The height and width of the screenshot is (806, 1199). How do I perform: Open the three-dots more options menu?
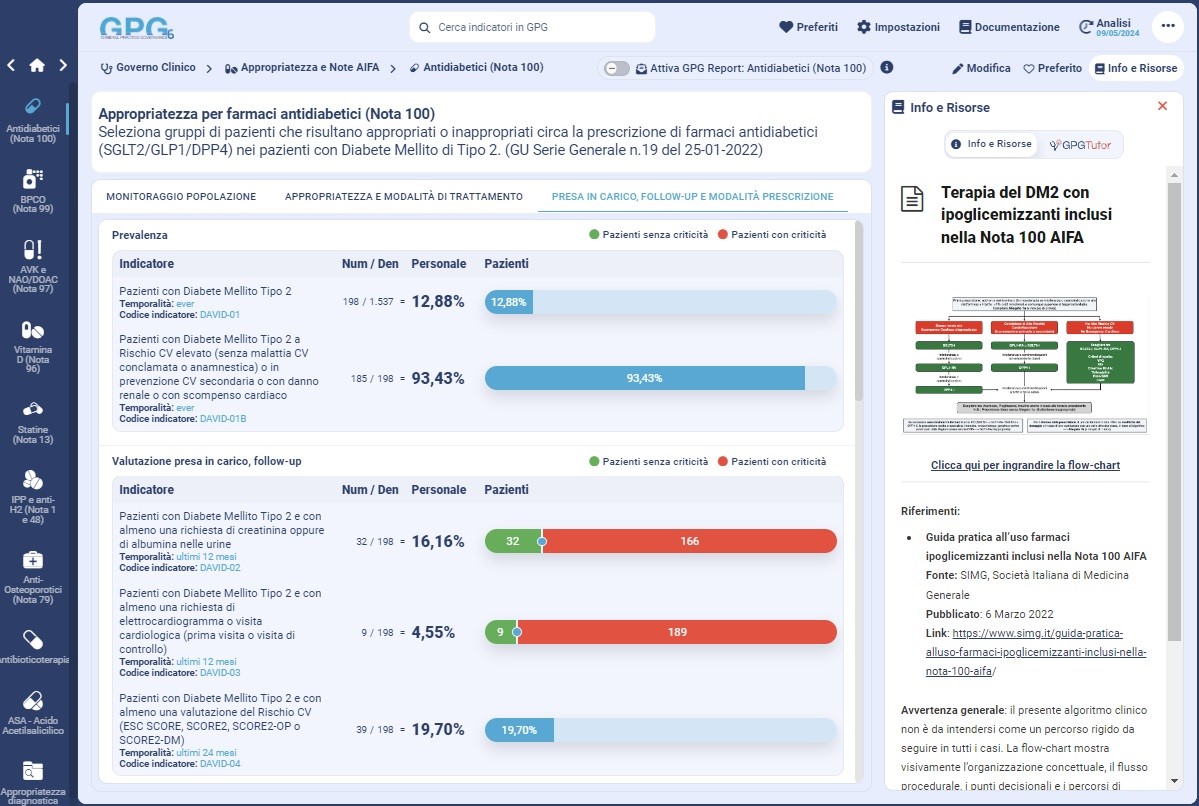(x=1167, y=27)
